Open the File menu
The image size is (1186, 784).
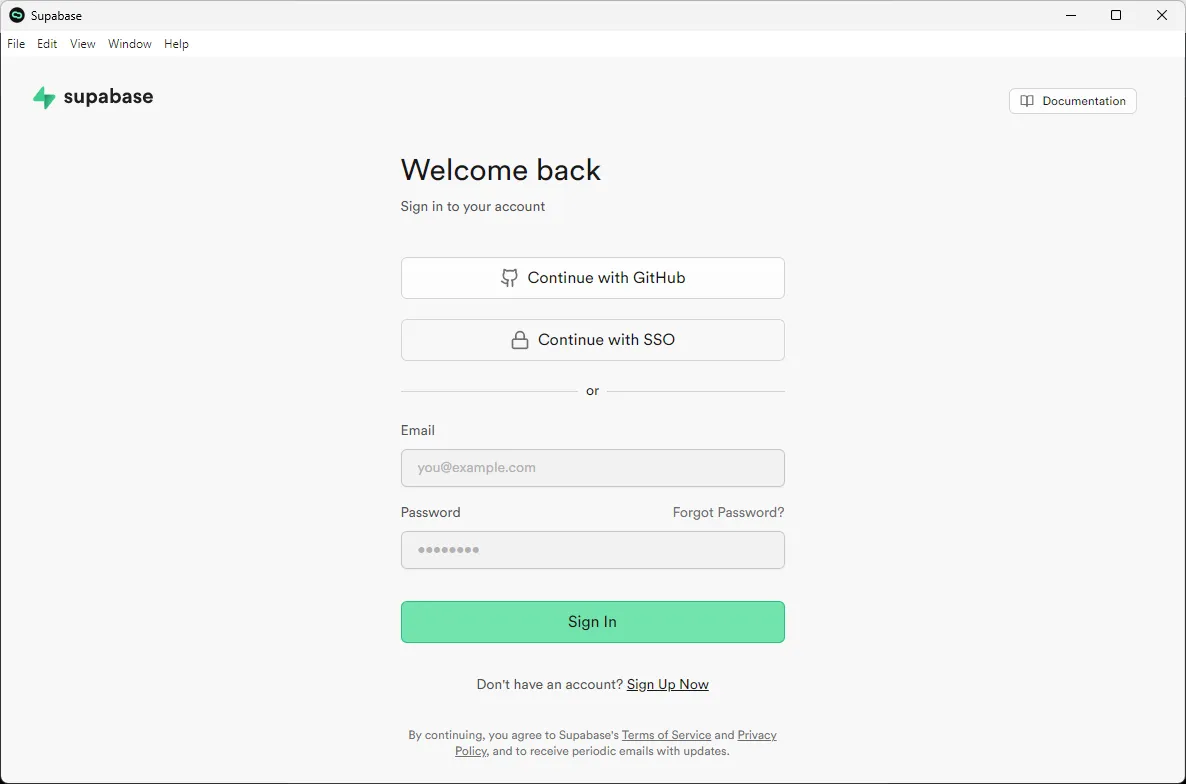pyautogui.click(x=16, y=44)
